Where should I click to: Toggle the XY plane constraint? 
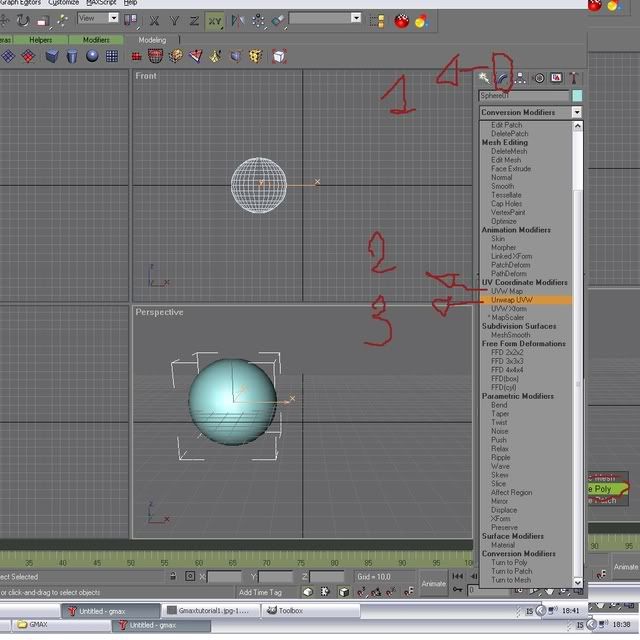tap(215, 20)
